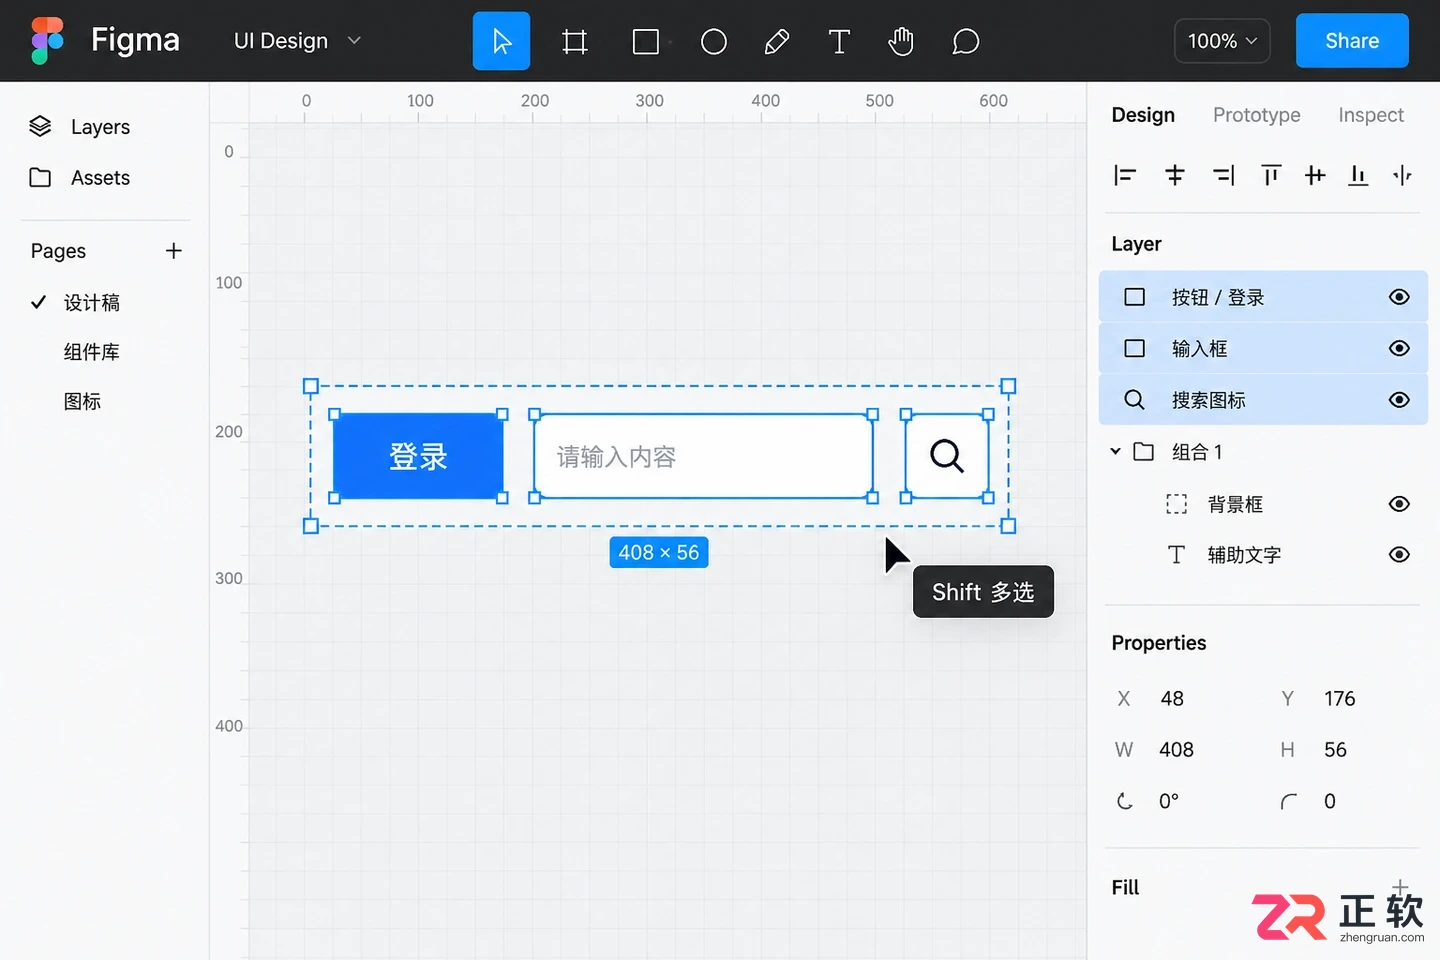
Task: Align selection to bottom edge
Action: (x=1358, y=176)
